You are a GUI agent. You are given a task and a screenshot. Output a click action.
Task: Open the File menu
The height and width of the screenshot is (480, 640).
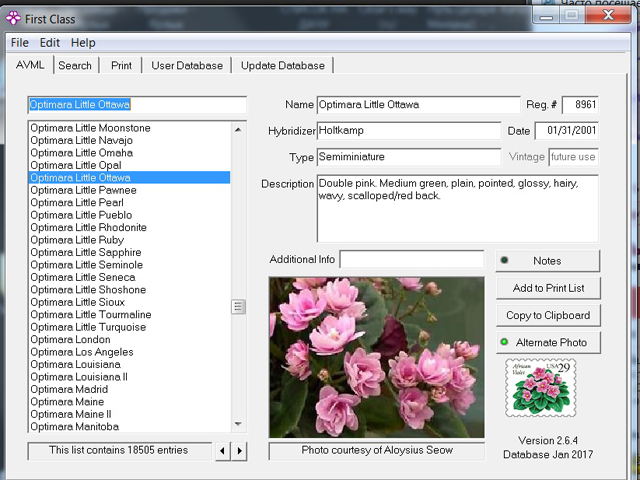pyautogui.click(x=20, y=42)
